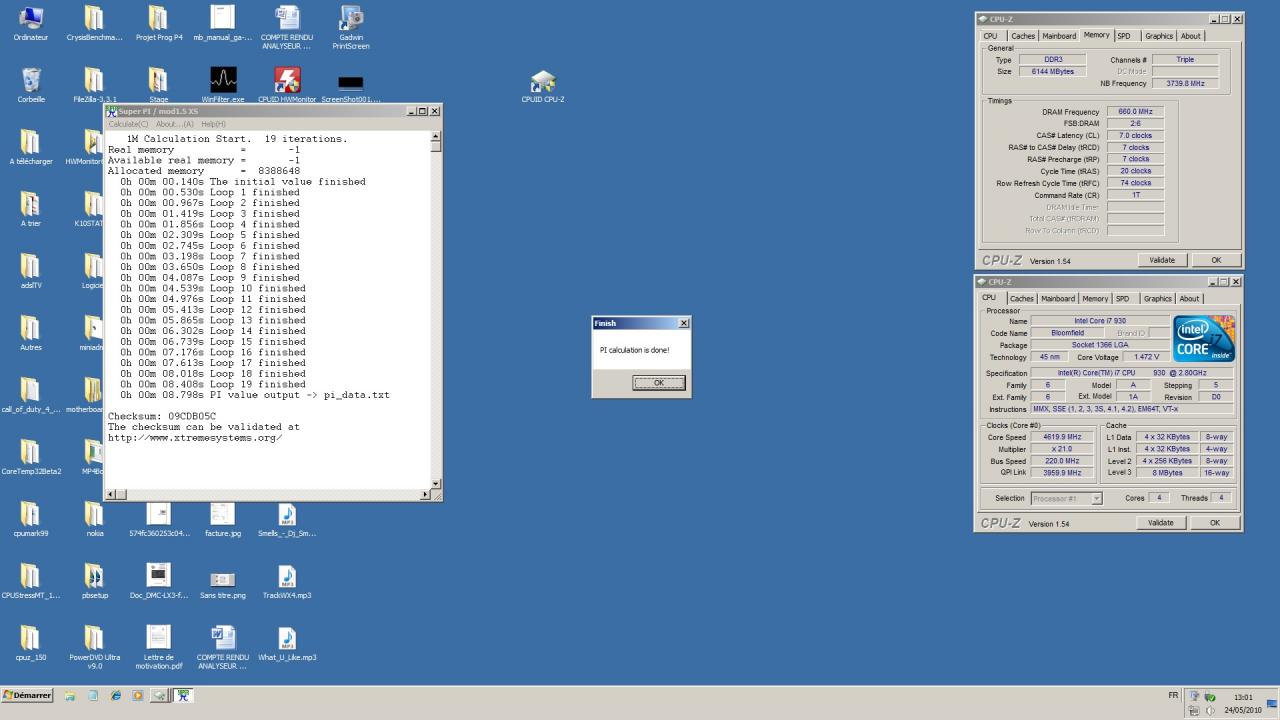
Task: Open the Help(H) menu in Super PI
Action: (213, 124)
